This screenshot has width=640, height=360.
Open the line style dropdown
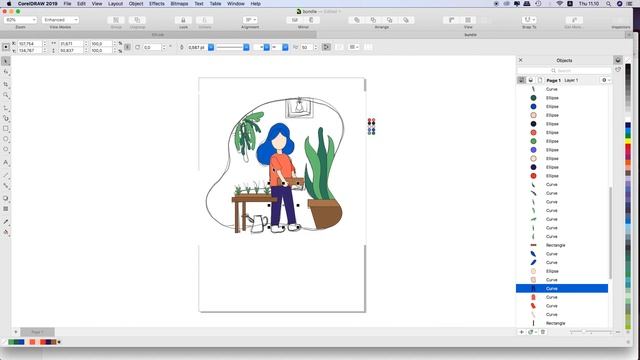pyautogui.click(x=246, y=47)
